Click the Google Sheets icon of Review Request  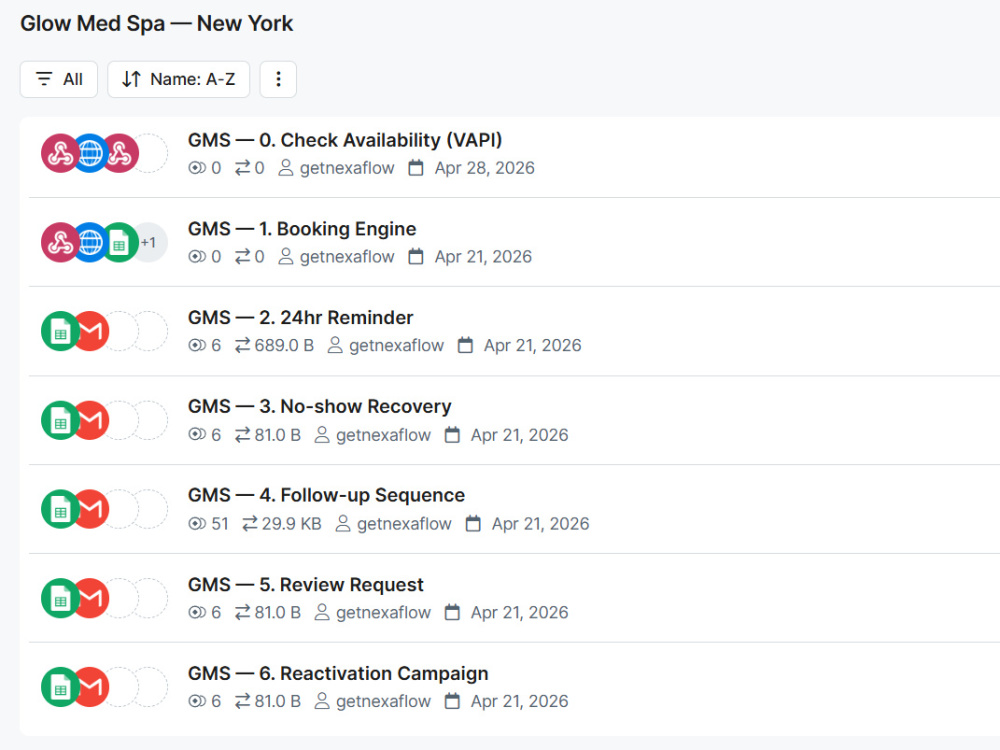coord(61,598)
